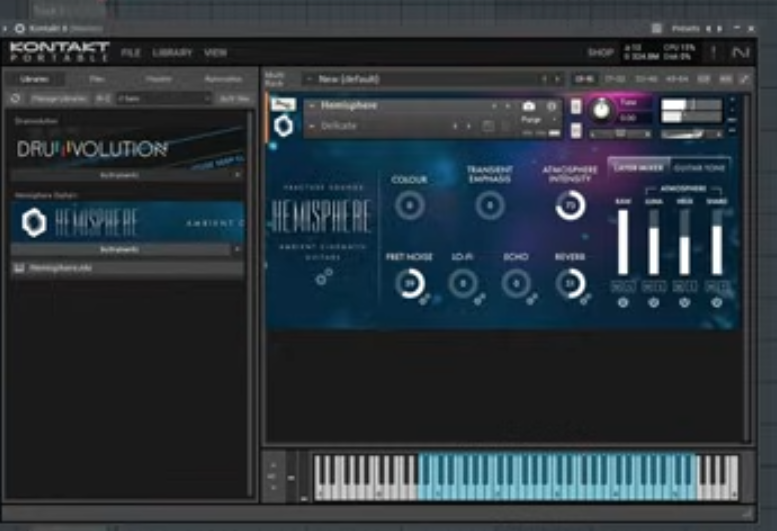
Task: Open Hemisphere global settings gears icon
Action: 324,277
